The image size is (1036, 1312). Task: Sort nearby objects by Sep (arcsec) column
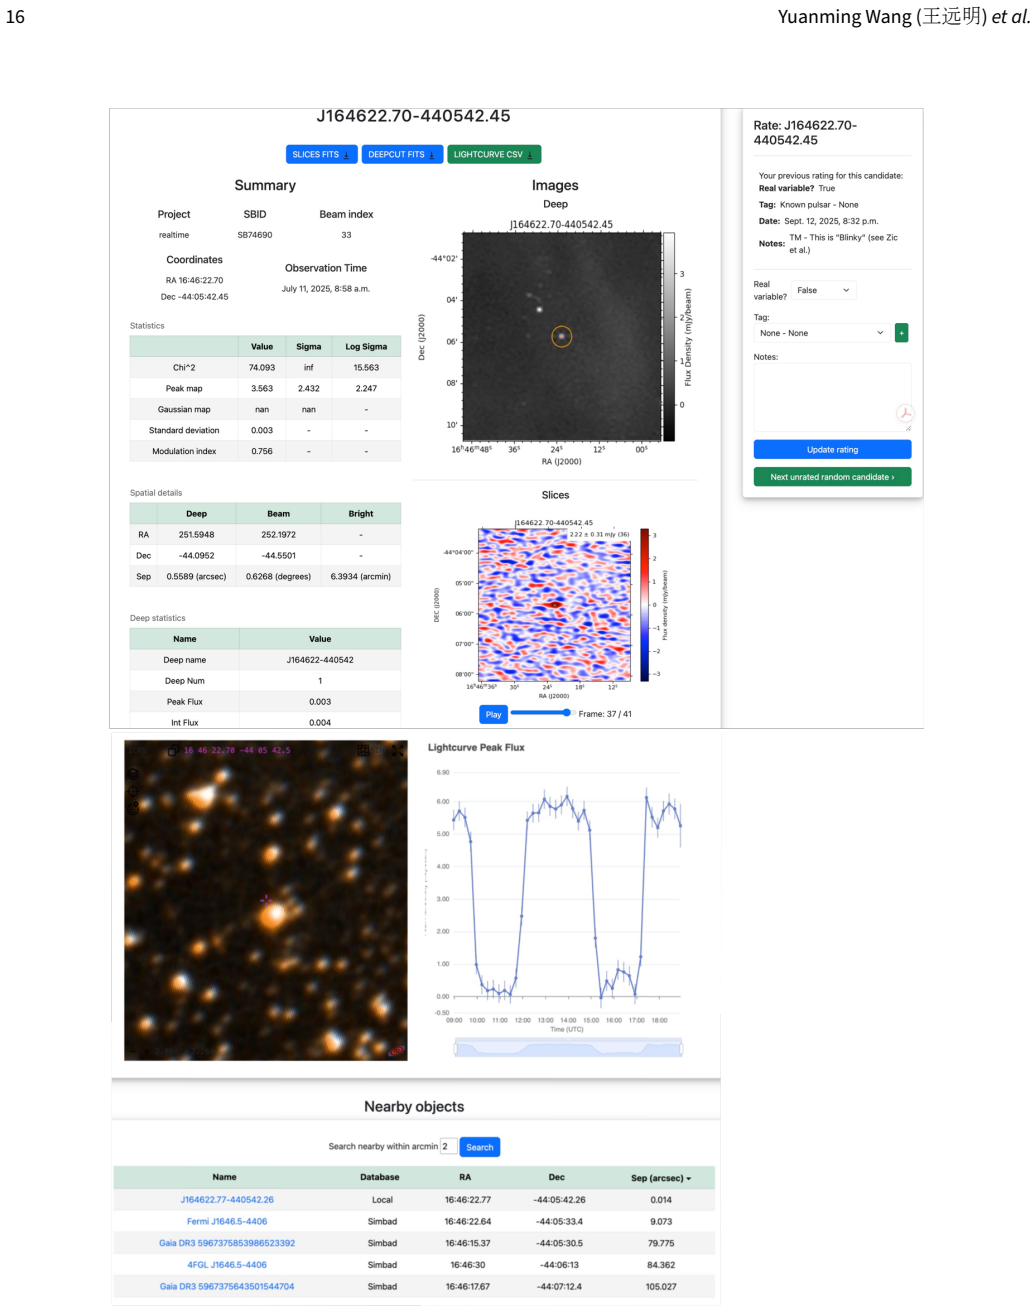(x=660, y=1178)
